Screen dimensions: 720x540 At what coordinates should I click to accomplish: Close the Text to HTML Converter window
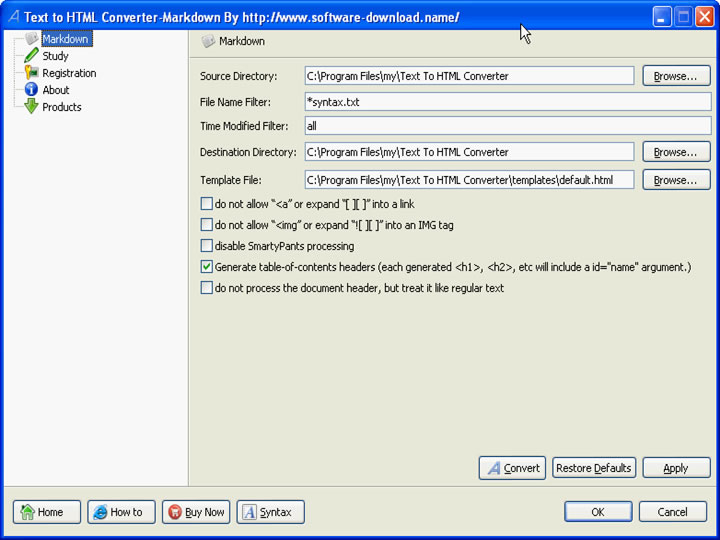coord(705,17)
